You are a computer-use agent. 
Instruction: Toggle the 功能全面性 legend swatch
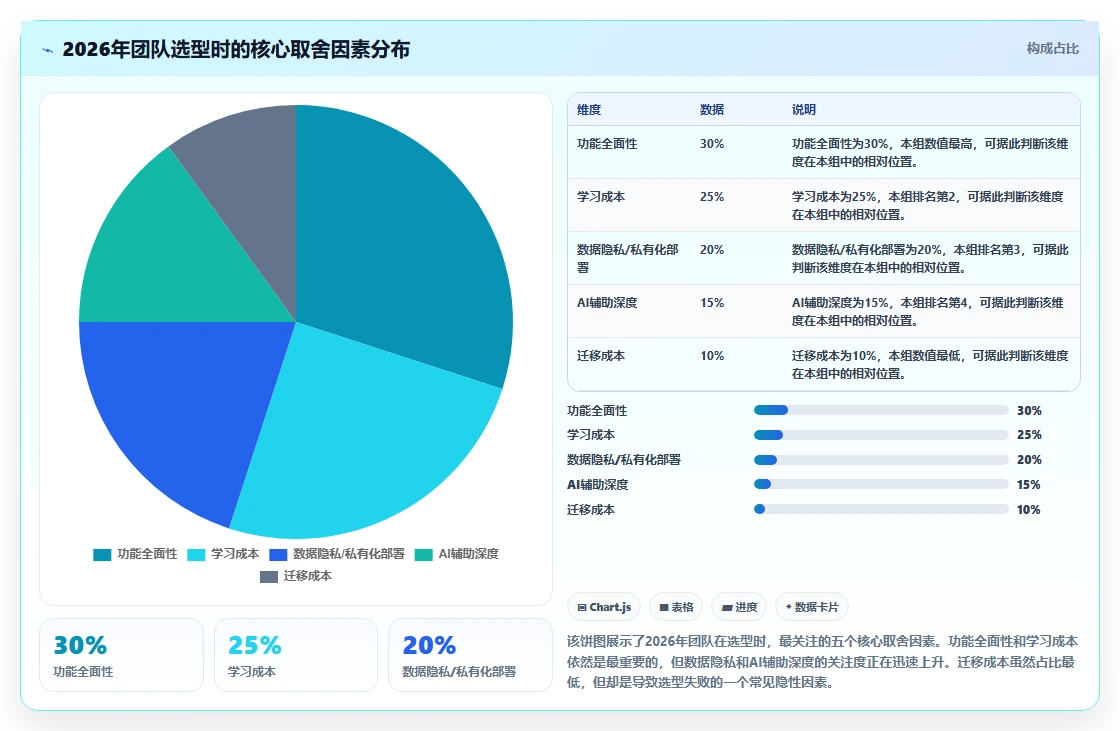click(102, 555)
